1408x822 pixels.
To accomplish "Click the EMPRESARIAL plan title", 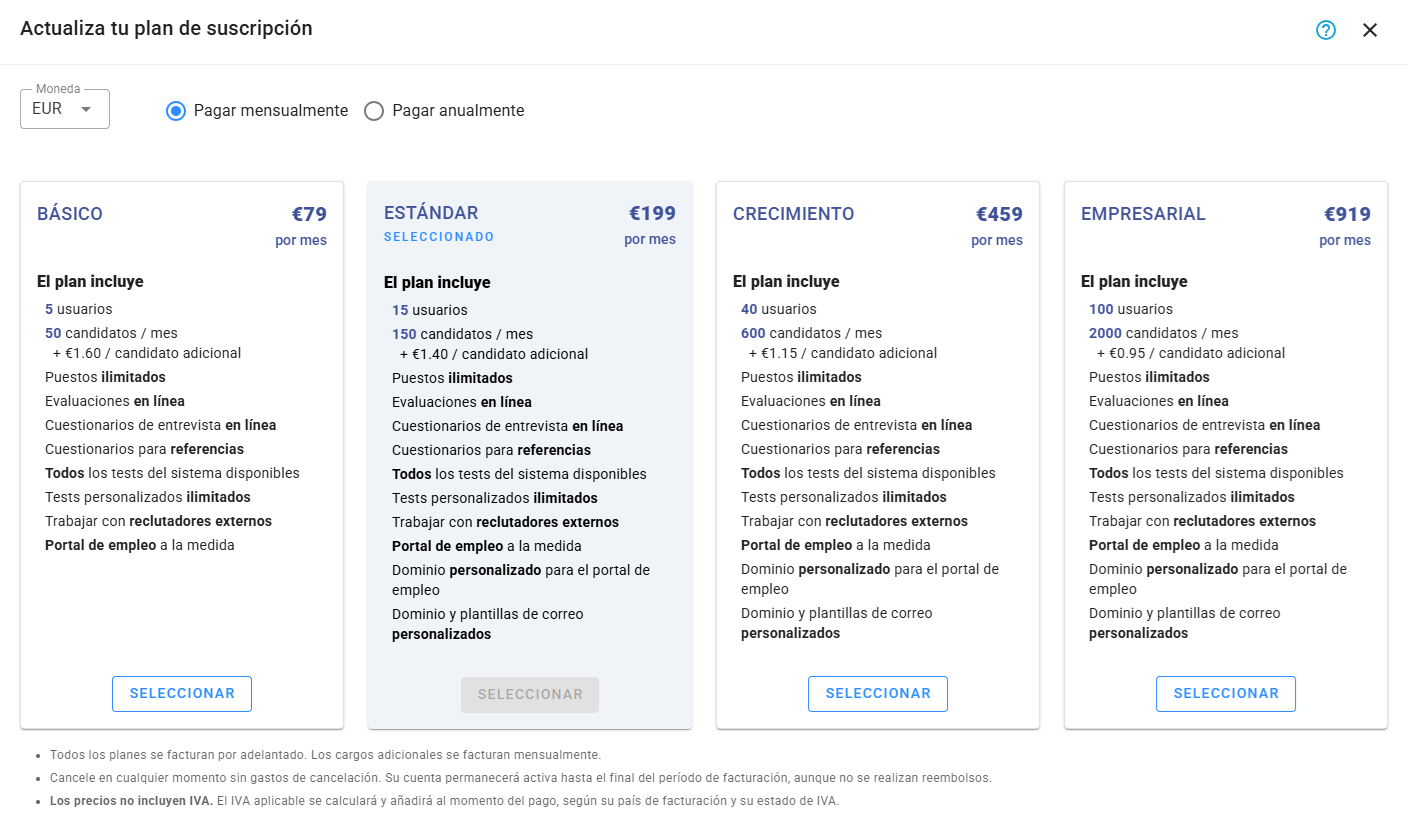I will click(x=1143, y=213).
